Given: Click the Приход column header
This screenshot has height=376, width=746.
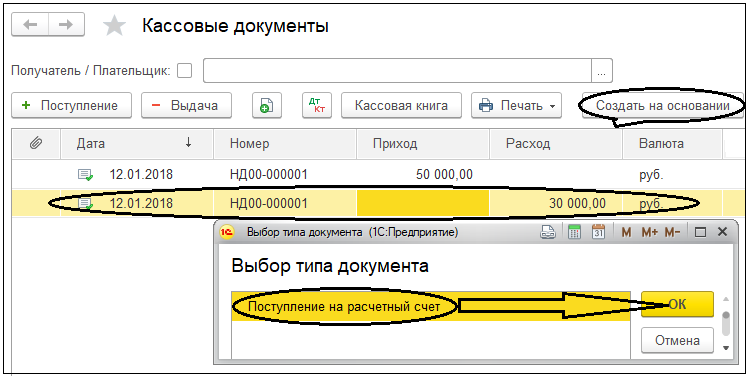Looking at the screenshot, I should (423, 143).
